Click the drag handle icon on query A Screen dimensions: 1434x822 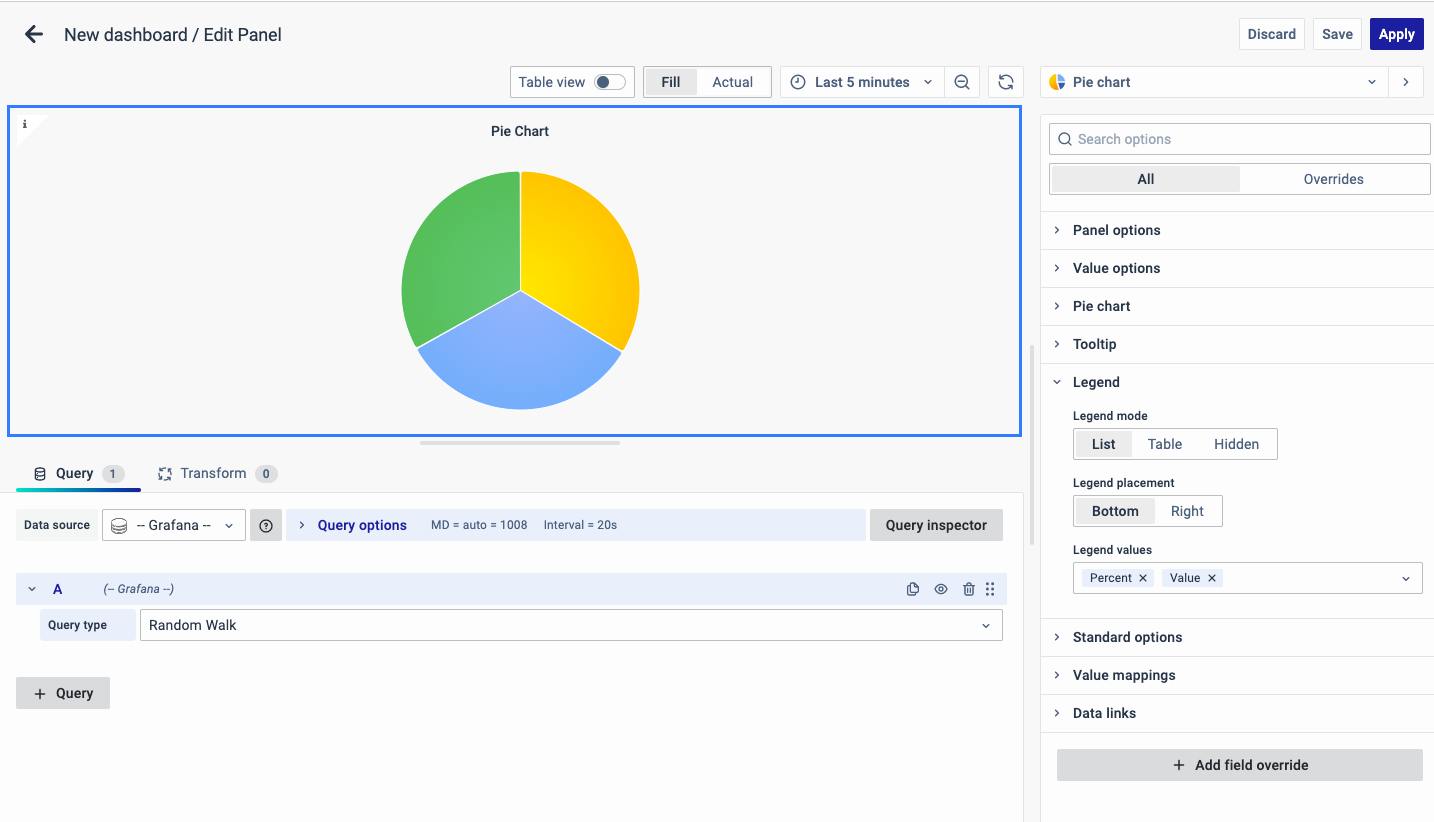(x=990, y=589)
